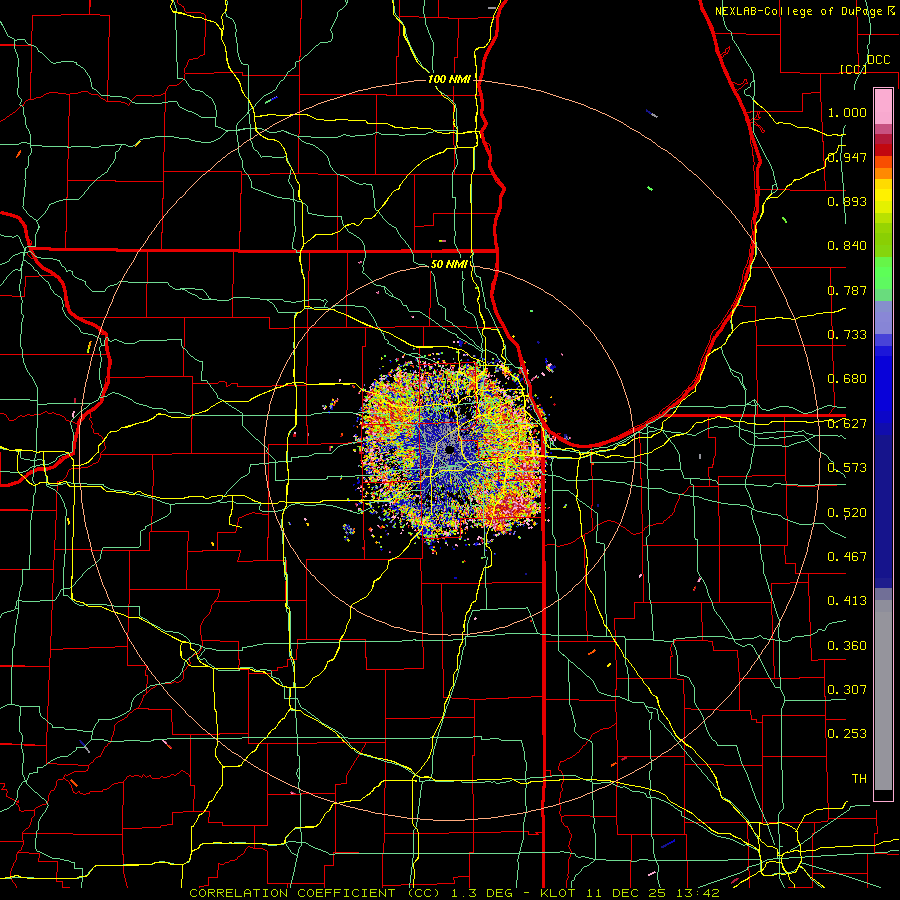900x900 pixels.
Task: Click the 0.787 scale value
Action: pos(847,290)
